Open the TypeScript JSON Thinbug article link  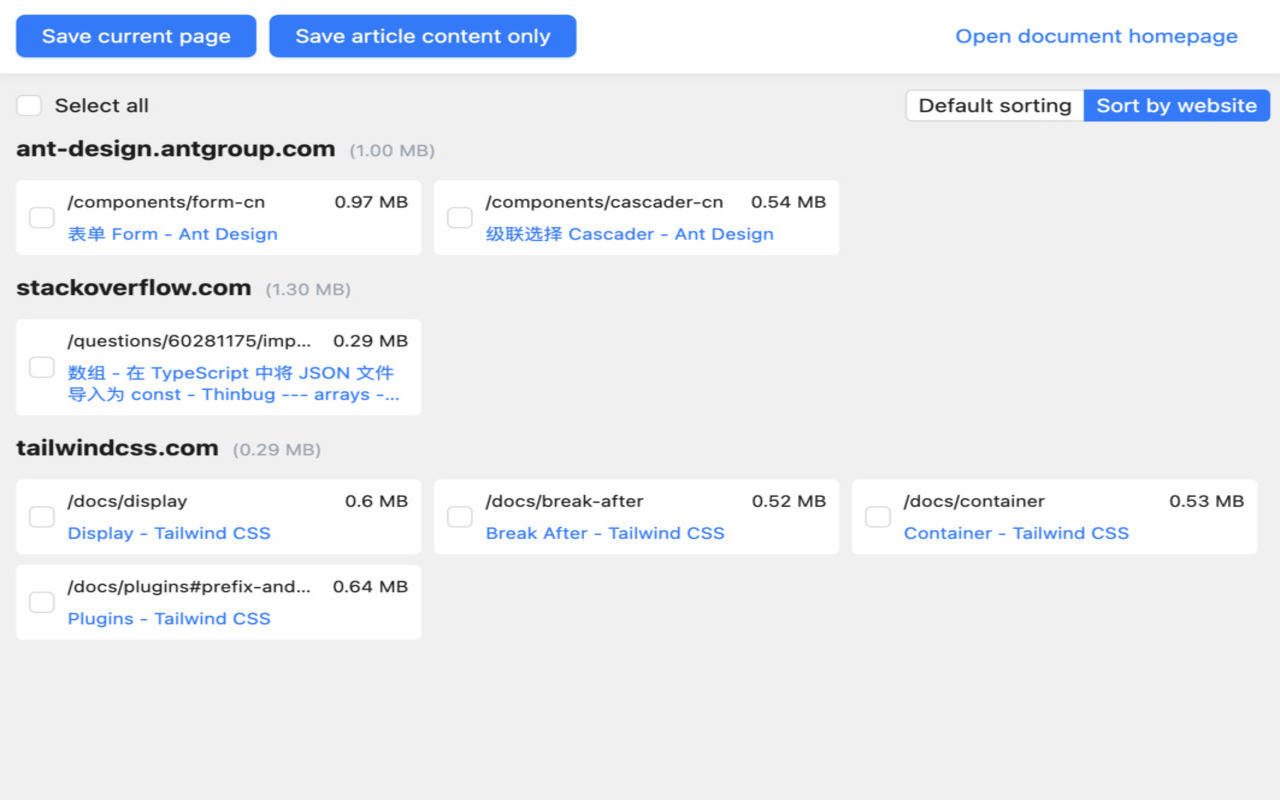(x=234, y=384)
